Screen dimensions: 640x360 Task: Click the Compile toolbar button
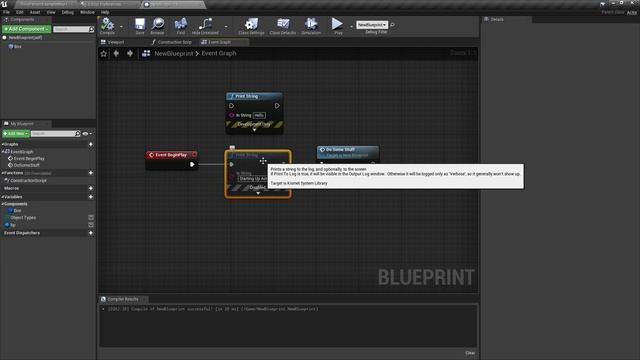(x=107, y=26)
